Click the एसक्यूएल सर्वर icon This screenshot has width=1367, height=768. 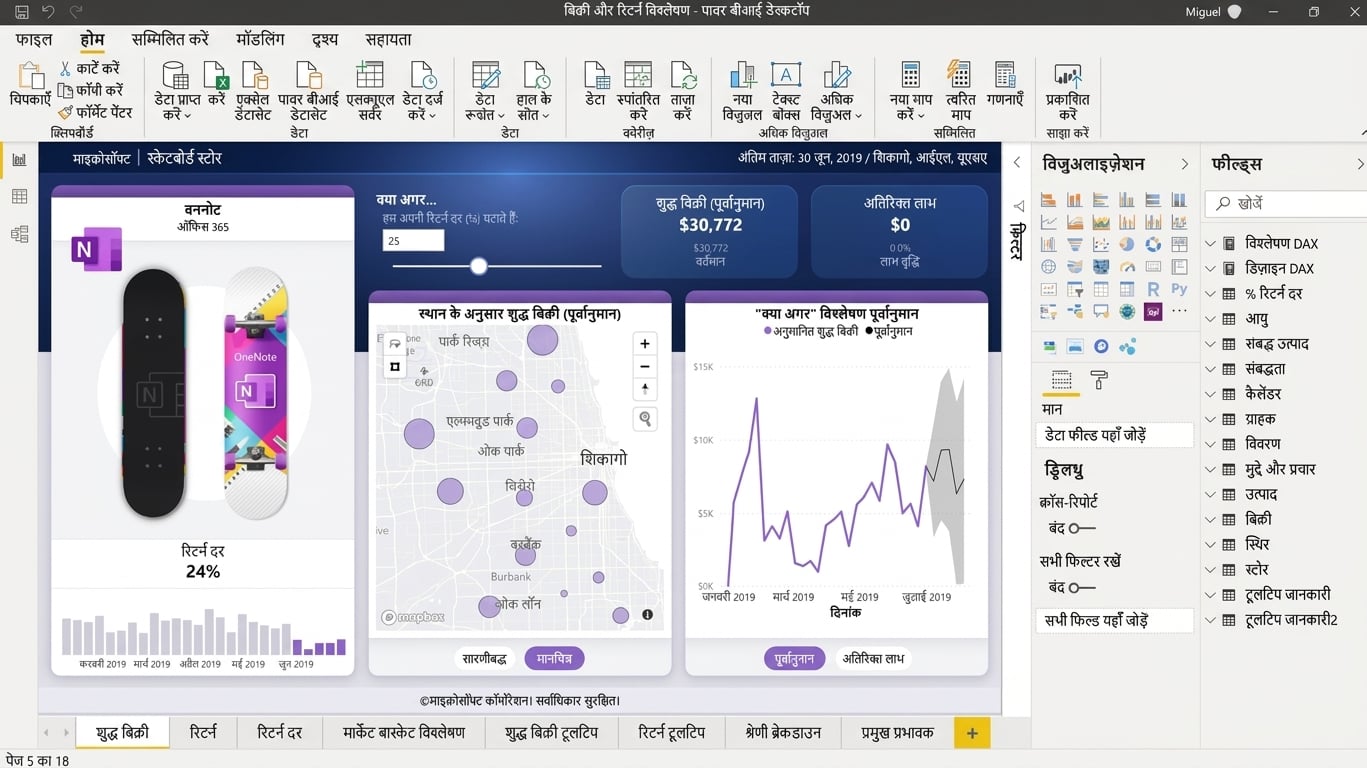click(x=370, y=76)
